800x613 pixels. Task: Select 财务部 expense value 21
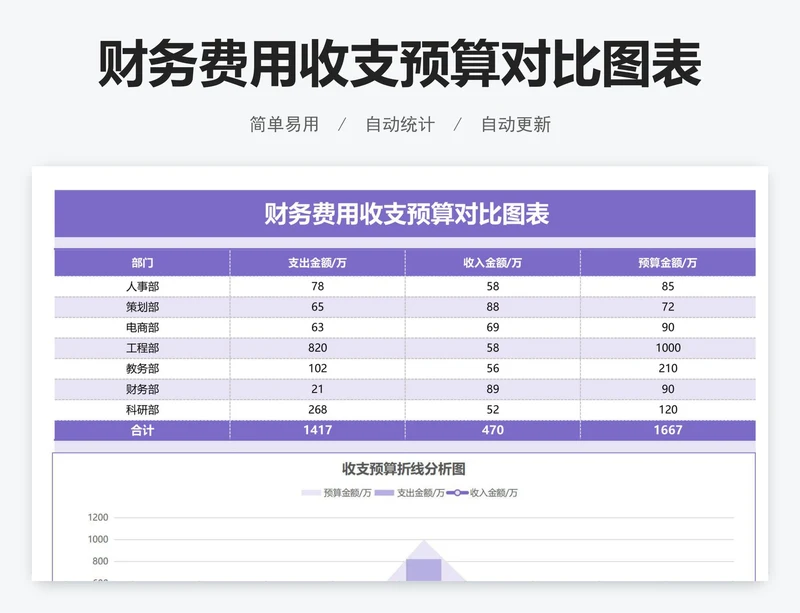coord(317,389)
